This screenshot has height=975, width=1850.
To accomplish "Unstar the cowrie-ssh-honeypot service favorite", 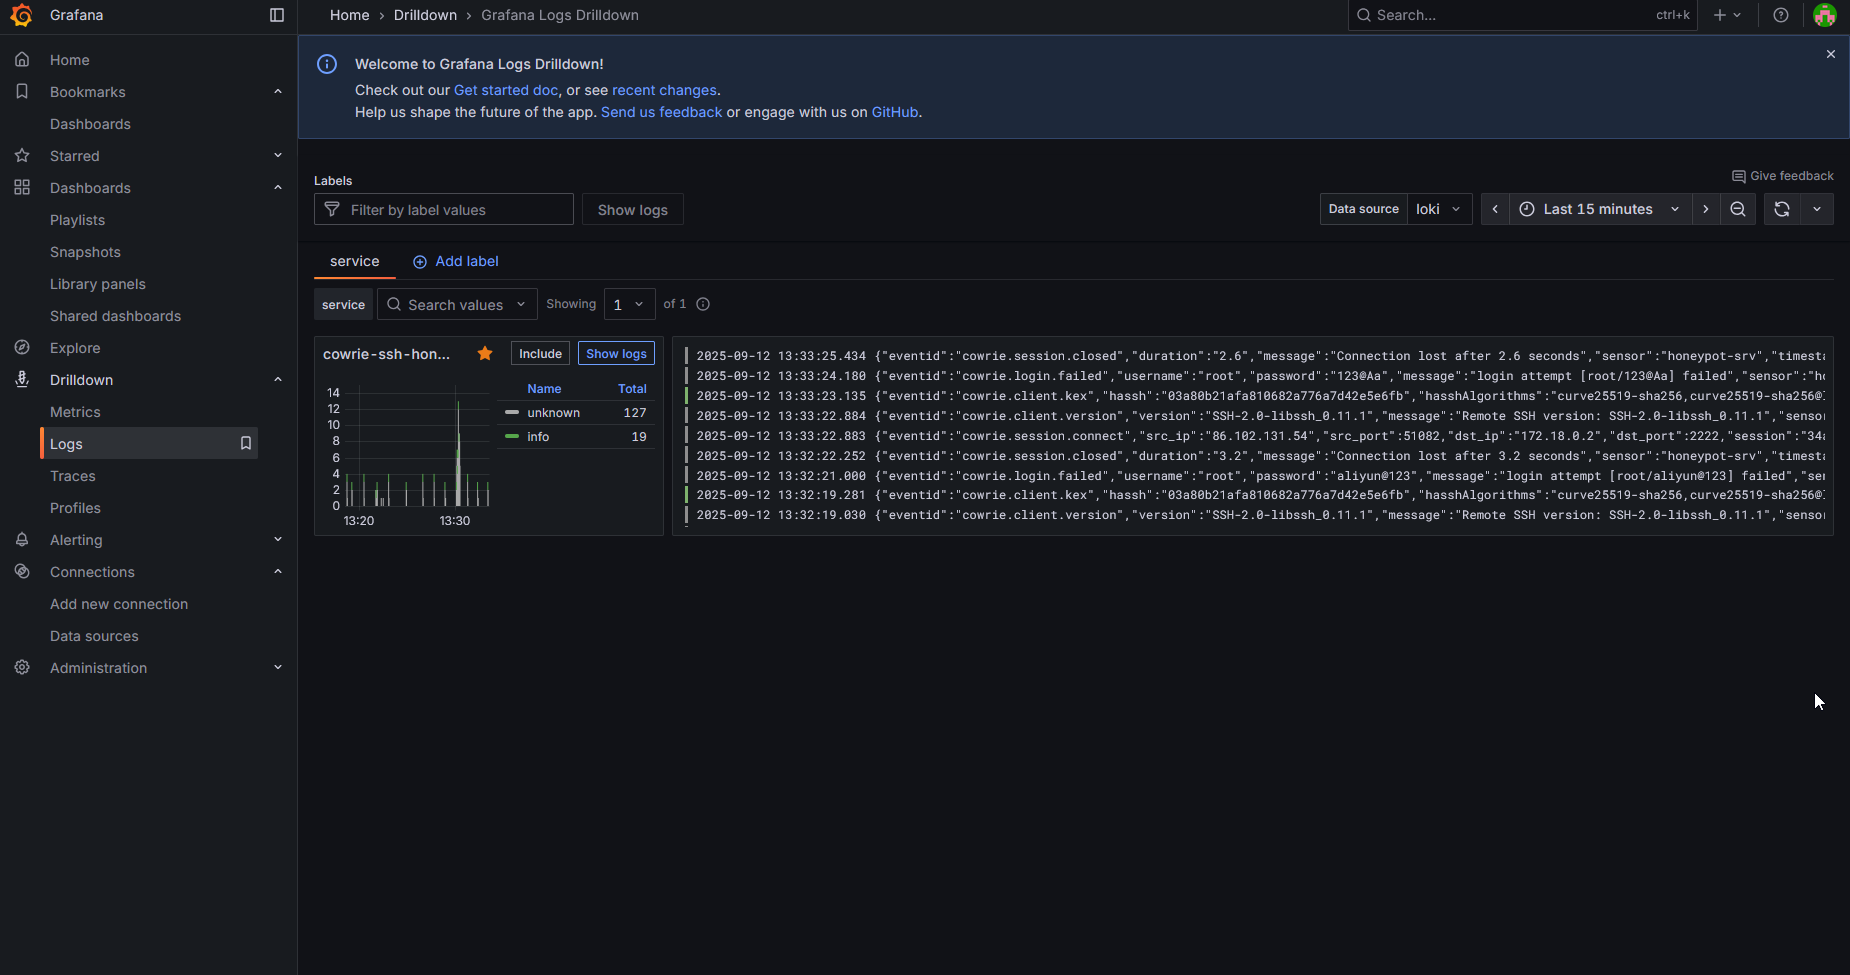I will pyautogui.click(x=485, y=353).
